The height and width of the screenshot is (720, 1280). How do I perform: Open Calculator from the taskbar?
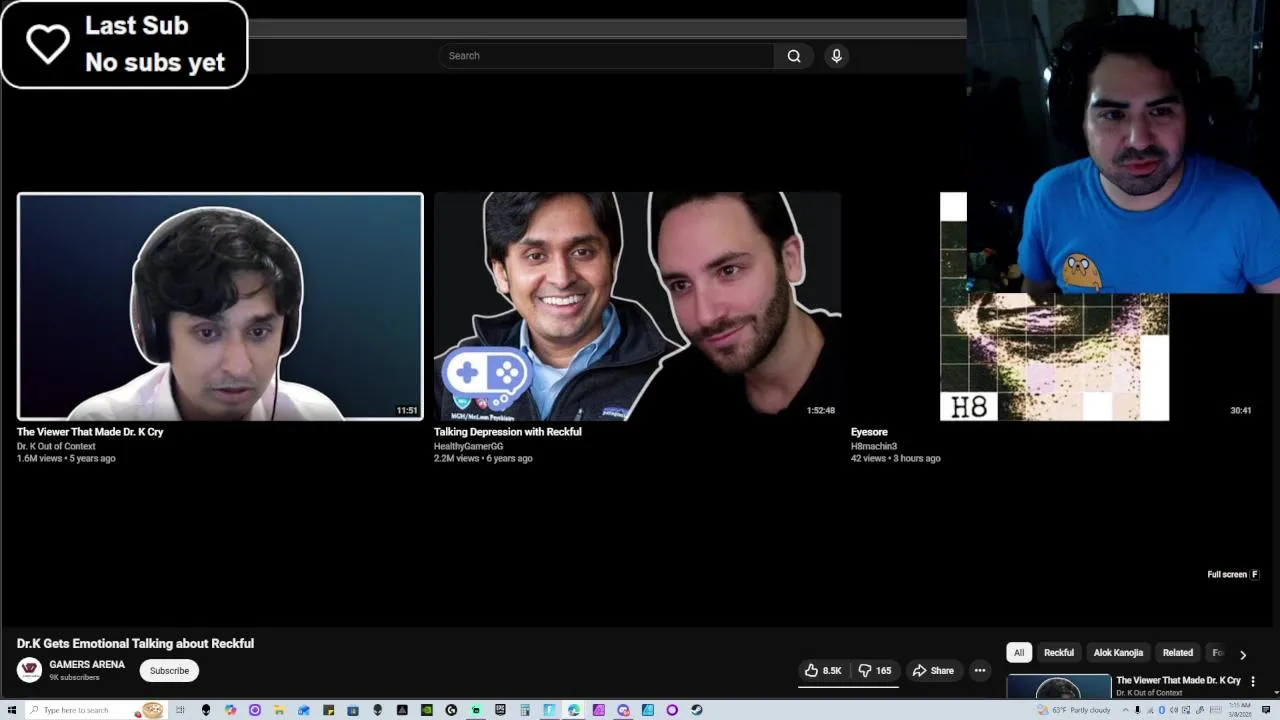(x=524, y=710)
